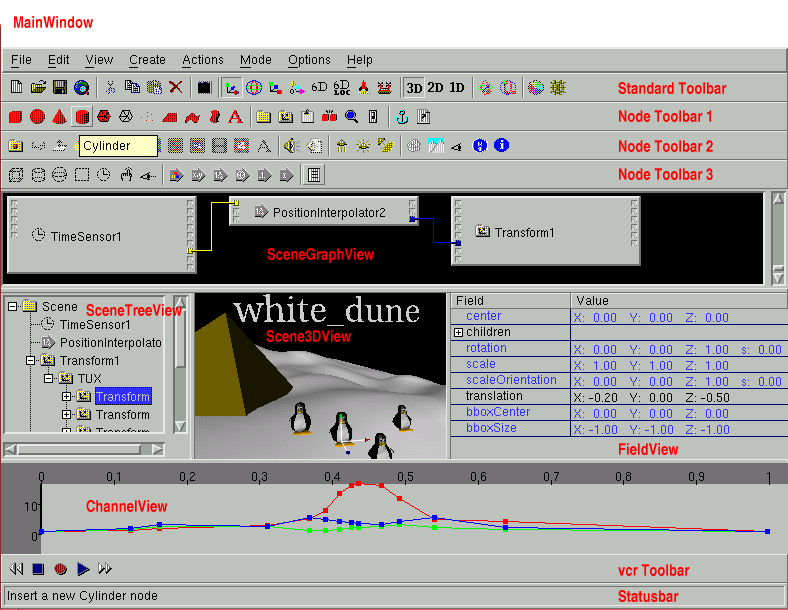Click the Play button in the vcr toolbar
788x610 pixels.
[x=83, y=569]
